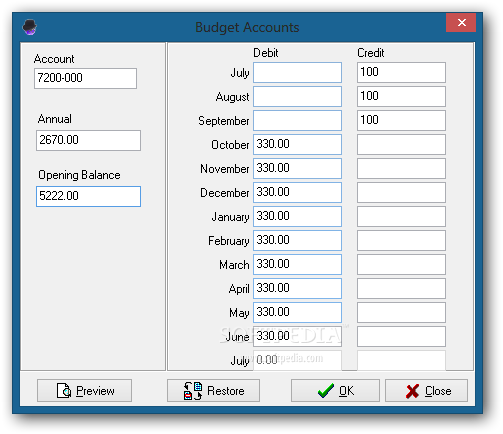Click the April Credit field

[x=401, y=288]
